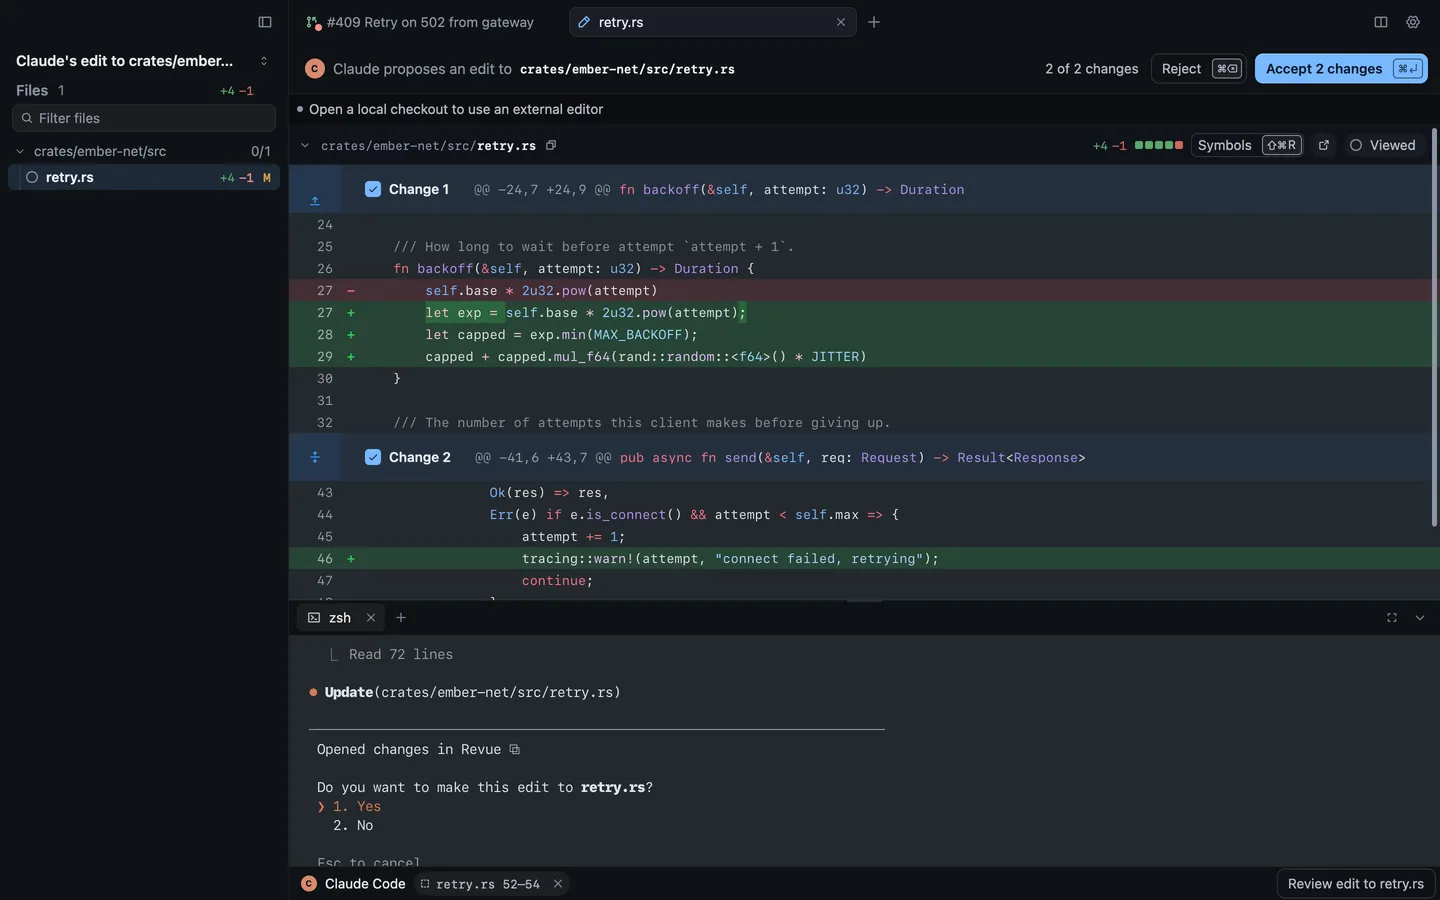1440x900 pixels.
Task: Click 'Review edit to retry.rs' button
Action: (1356, 884)
